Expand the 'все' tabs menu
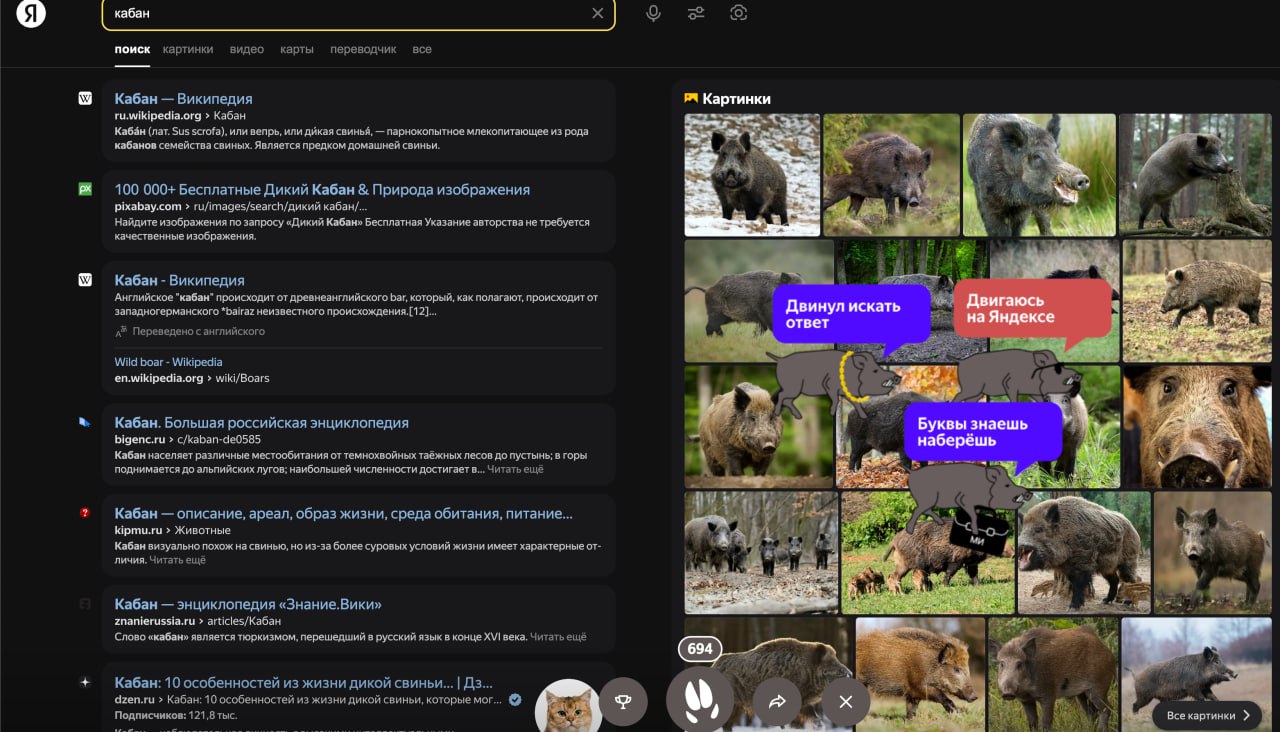Image resolution: width=1280 pixels, height=732 pixels. point(422,48)
